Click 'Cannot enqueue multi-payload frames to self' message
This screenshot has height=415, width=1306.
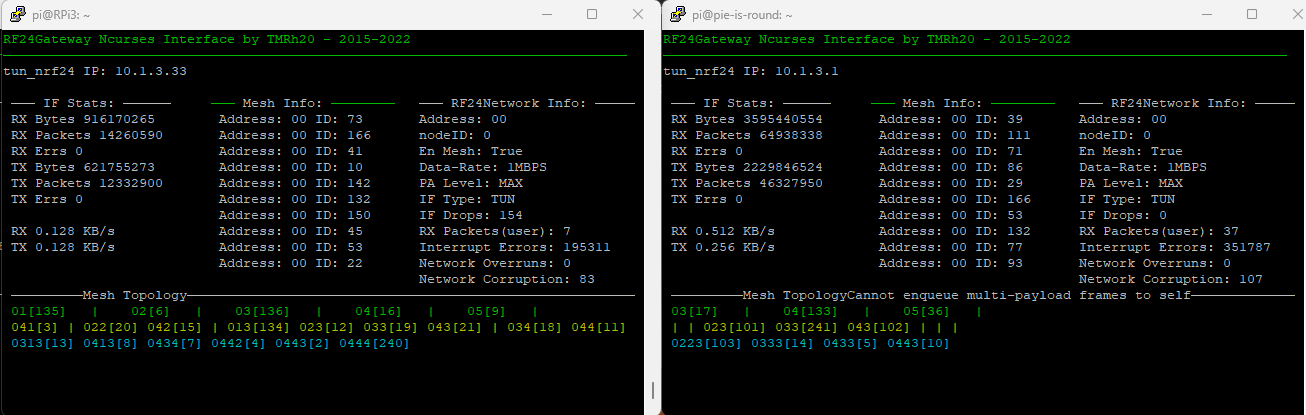point(1019,296)
